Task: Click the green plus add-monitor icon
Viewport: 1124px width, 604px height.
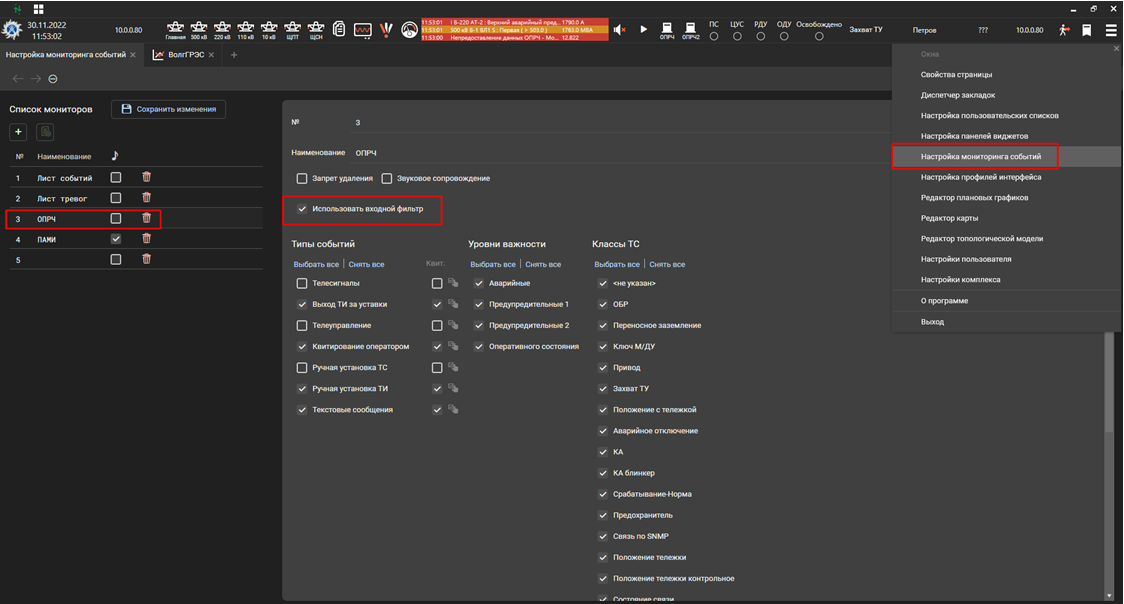Action: pyautogui.click(x=19, y=132)
